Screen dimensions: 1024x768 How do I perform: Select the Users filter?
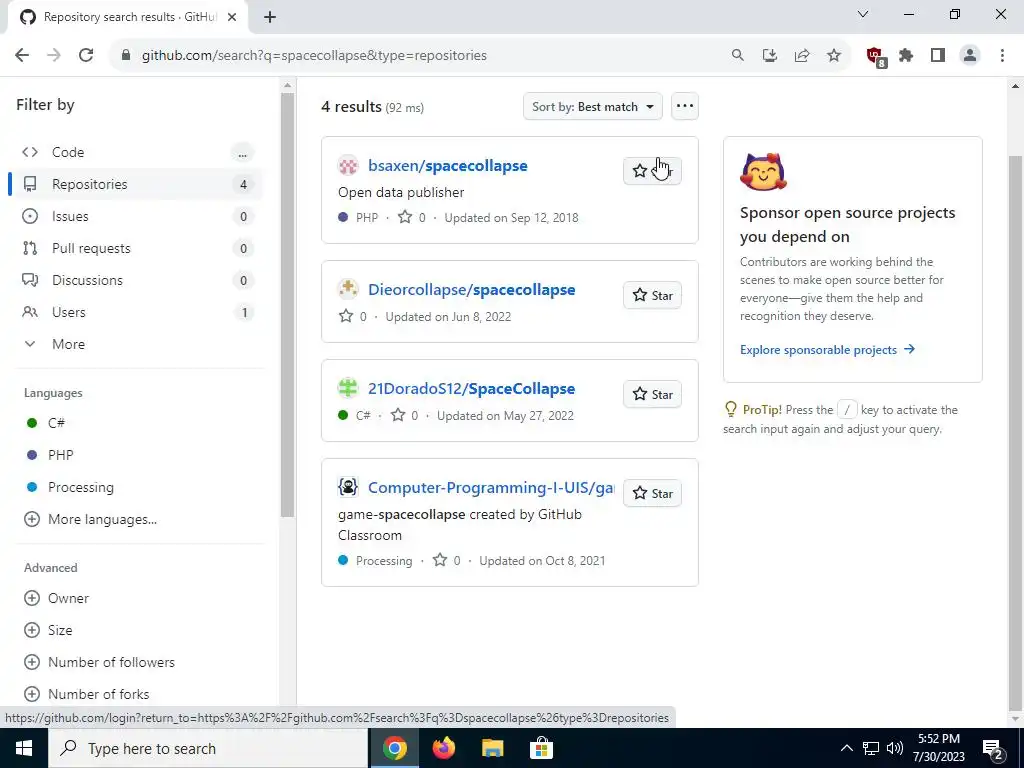[136, 312]
